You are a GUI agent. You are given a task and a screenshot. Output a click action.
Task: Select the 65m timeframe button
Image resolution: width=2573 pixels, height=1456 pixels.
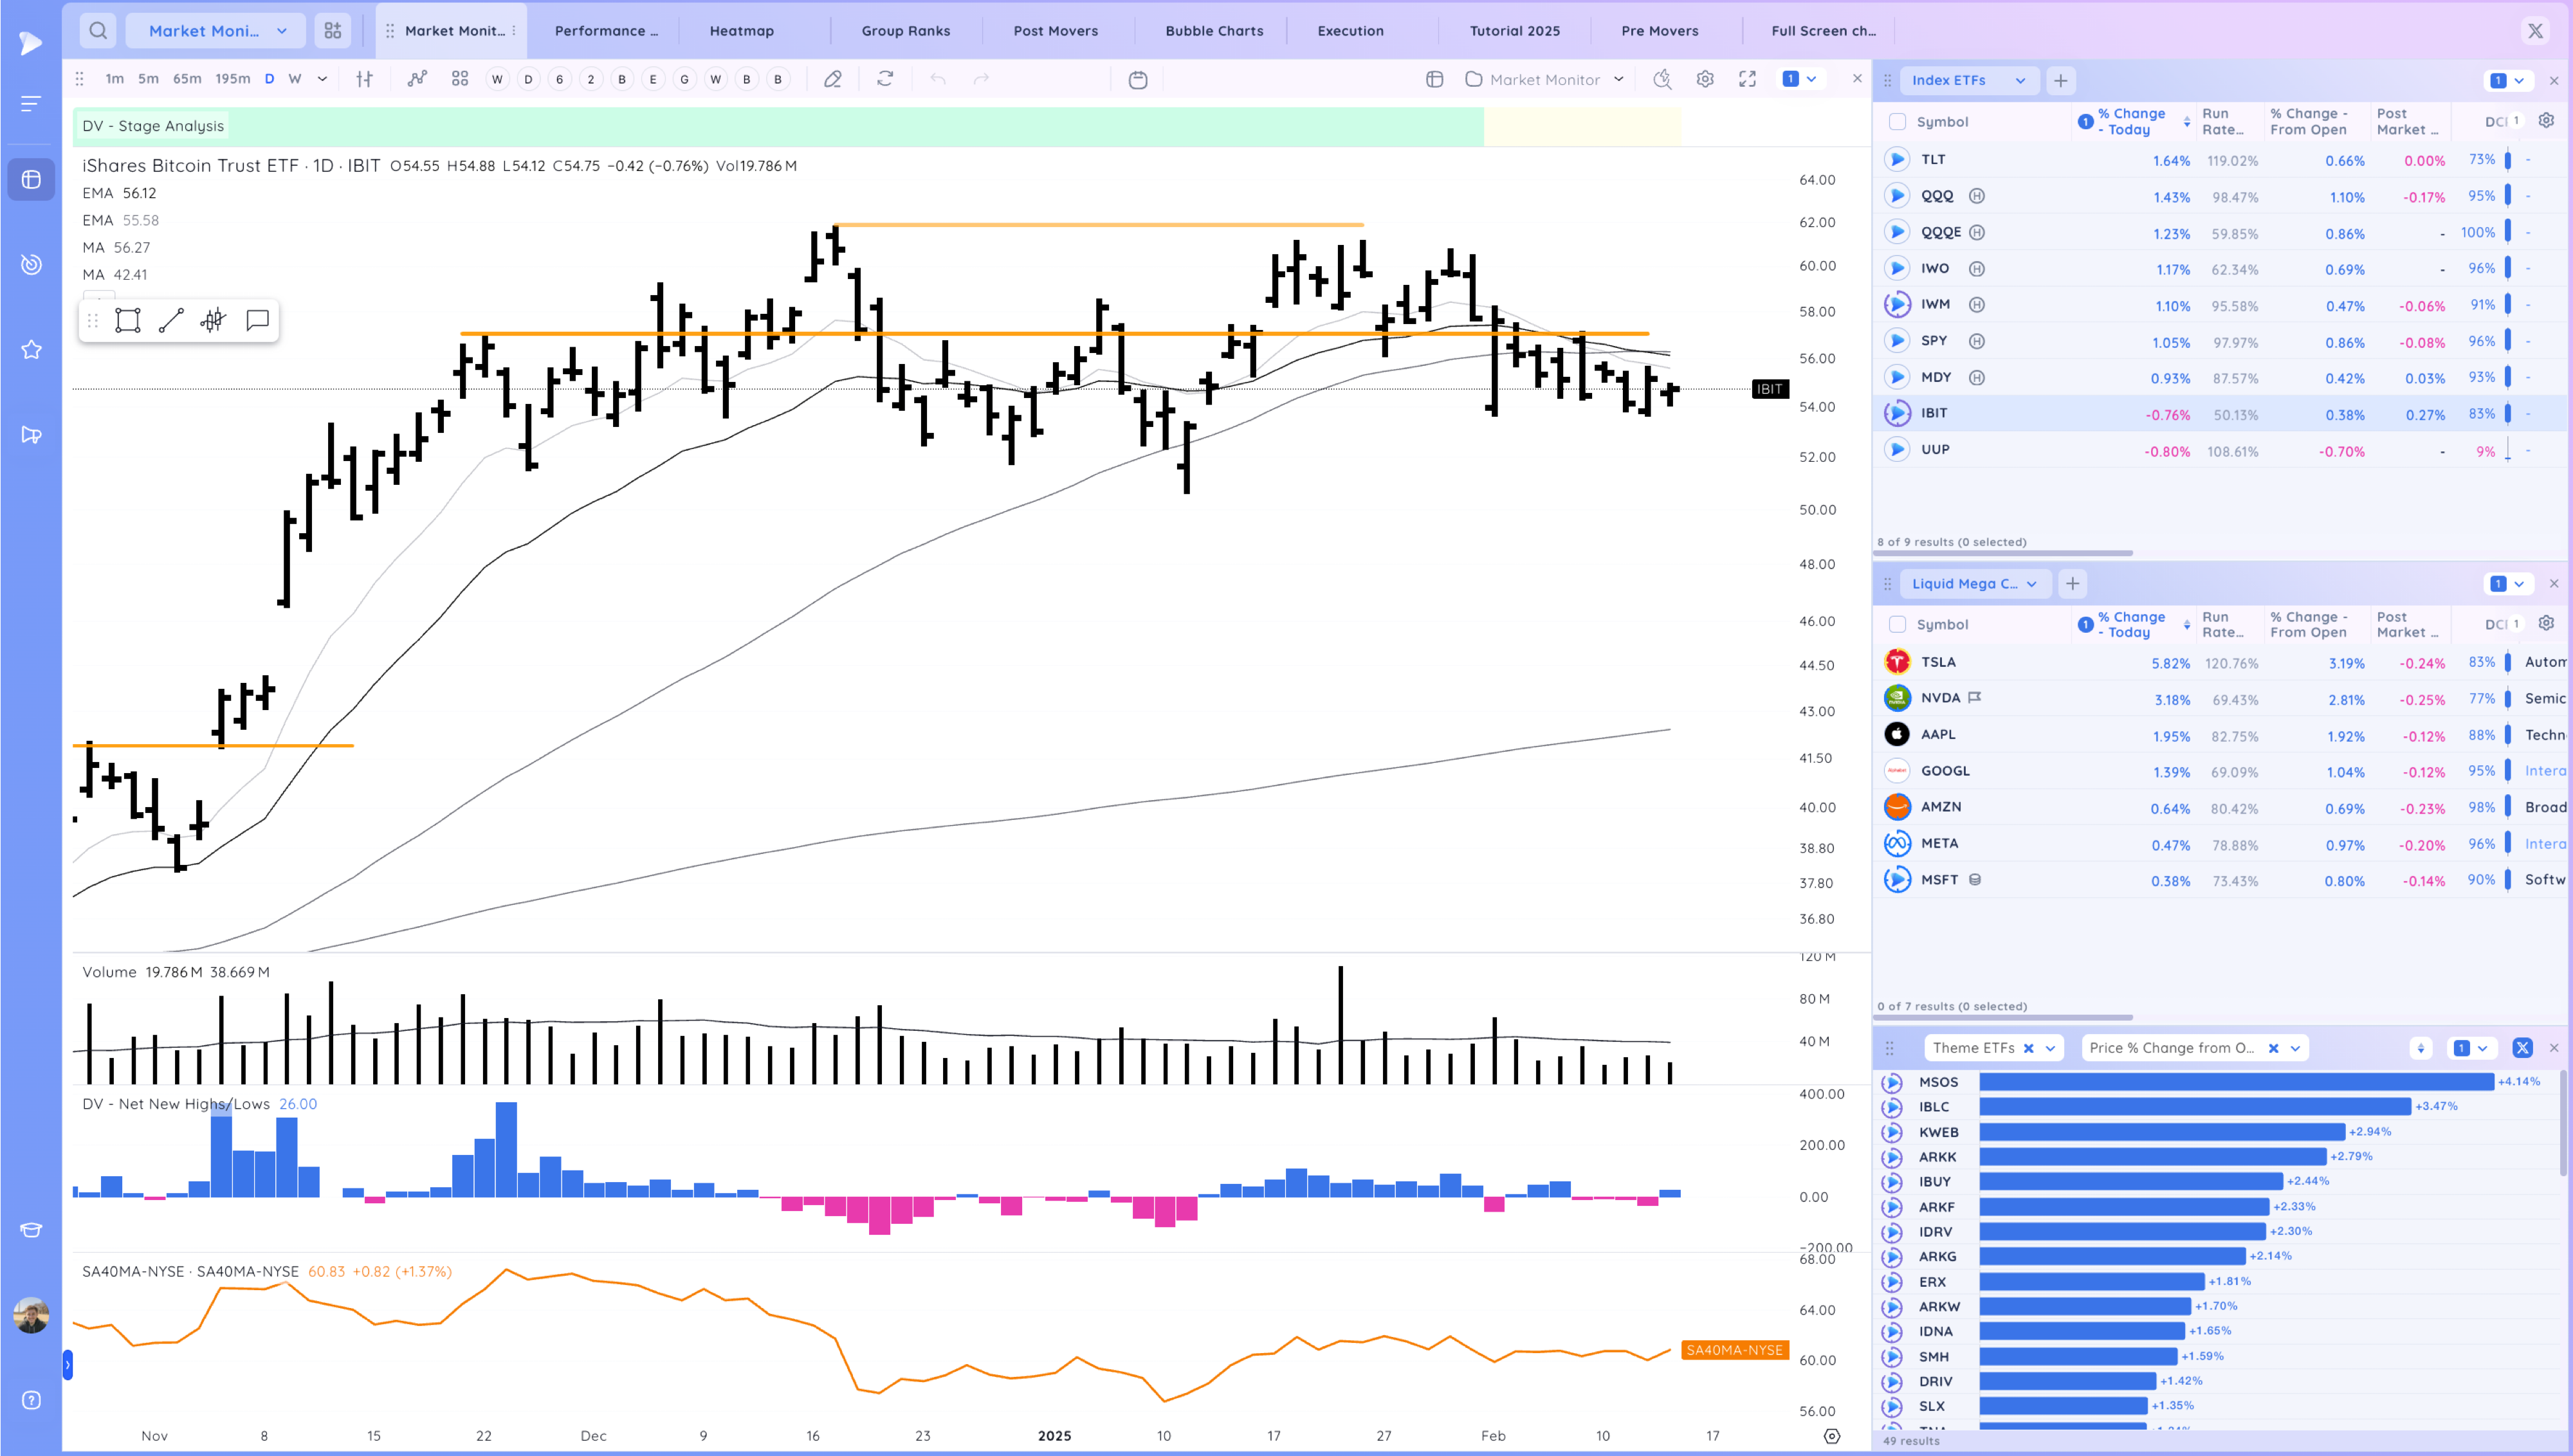point(187,79)
